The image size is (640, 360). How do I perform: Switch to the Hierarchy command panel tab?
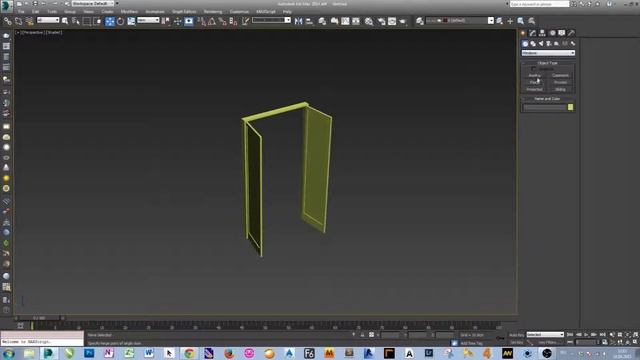[542, 33]
